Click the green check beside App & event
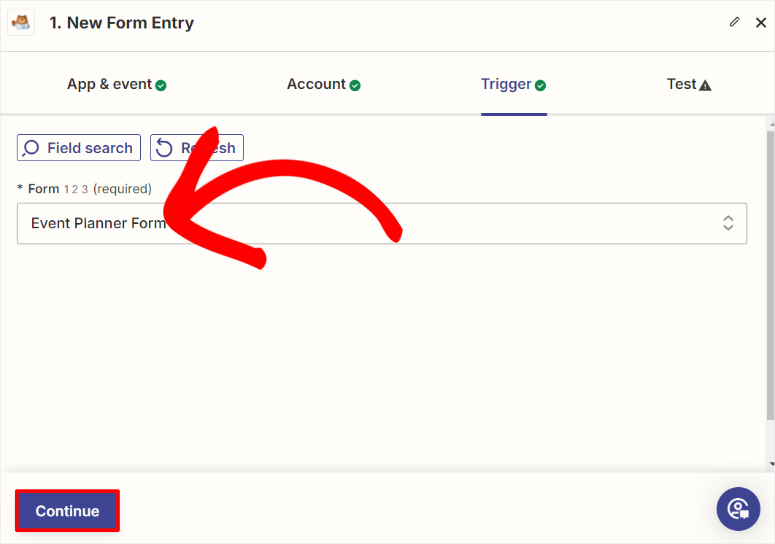Image resolution: width=775 pixels, height=544 pixels. 161,85
